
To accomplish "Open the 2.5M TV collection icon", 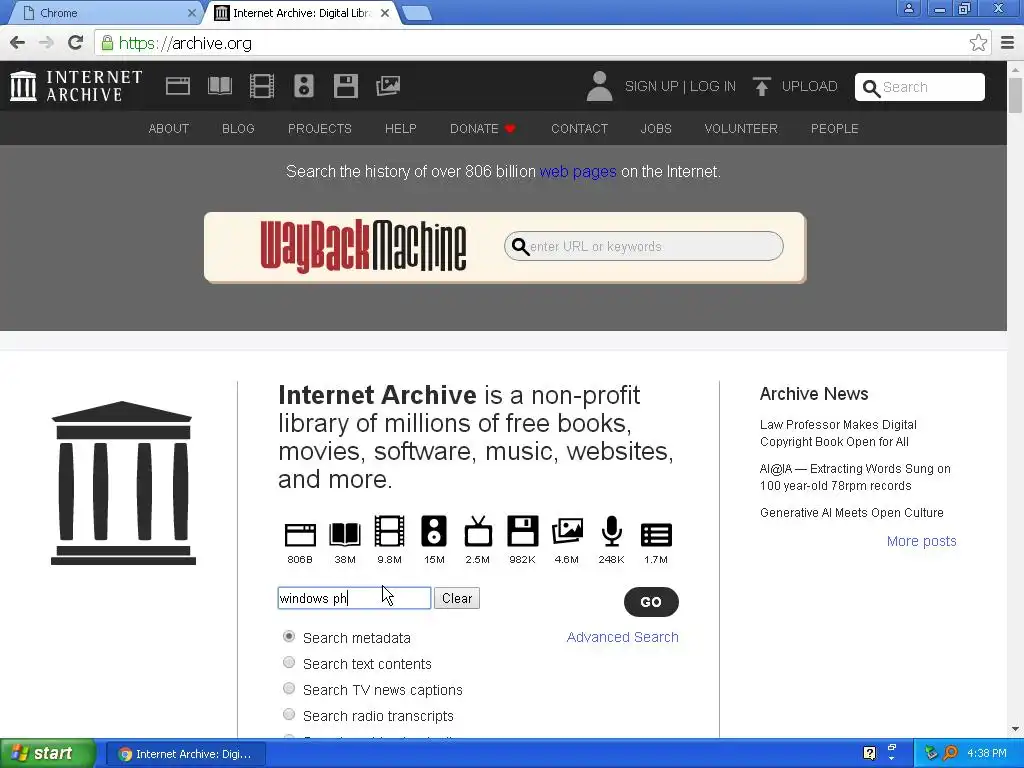I will (x=478, y=531).
